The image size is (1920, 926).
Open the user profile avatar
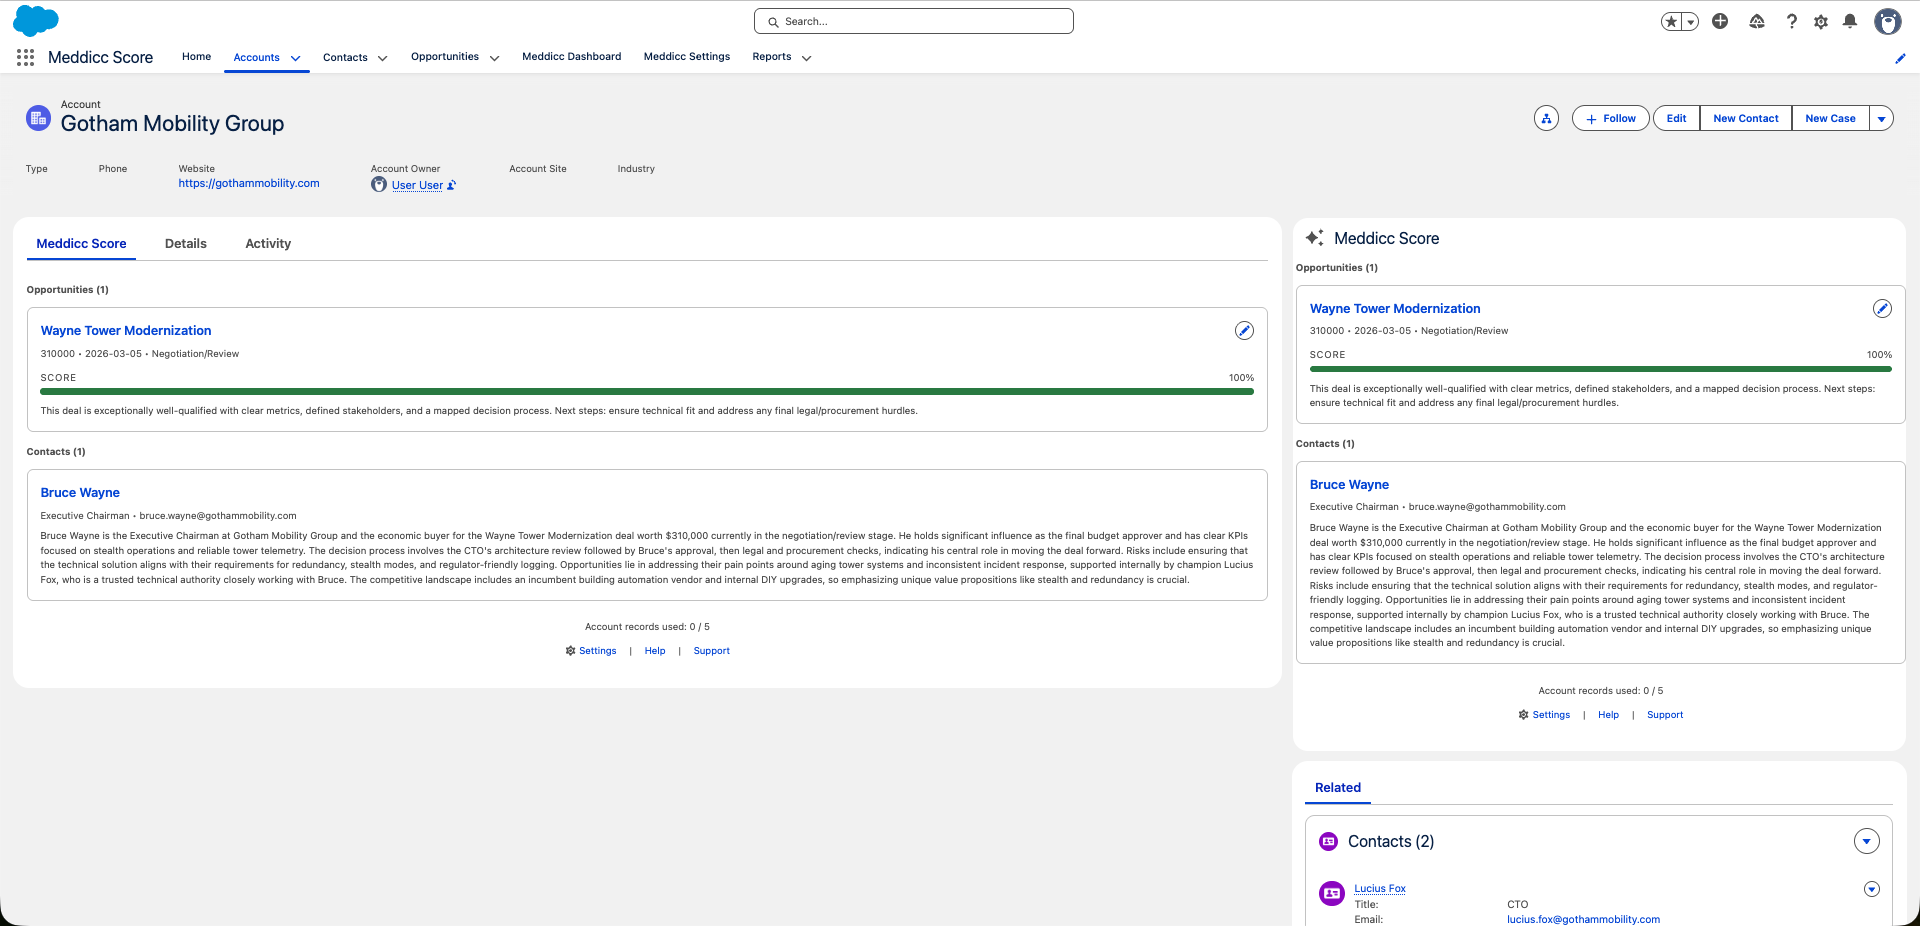click(1888, 21)
